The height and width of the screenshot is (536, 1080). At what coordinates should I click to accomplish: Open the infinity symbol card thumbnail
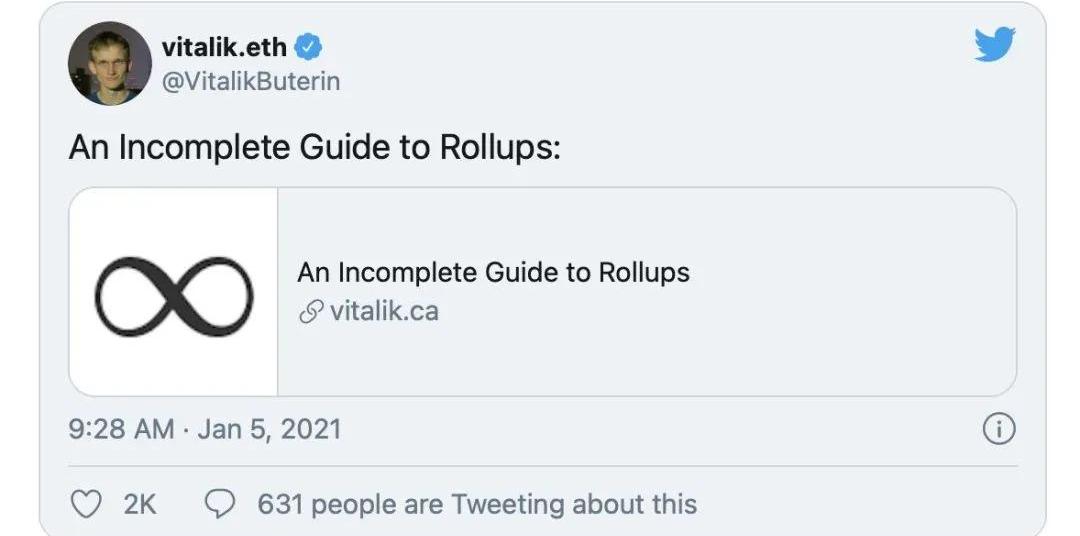[x=174, y=292]
